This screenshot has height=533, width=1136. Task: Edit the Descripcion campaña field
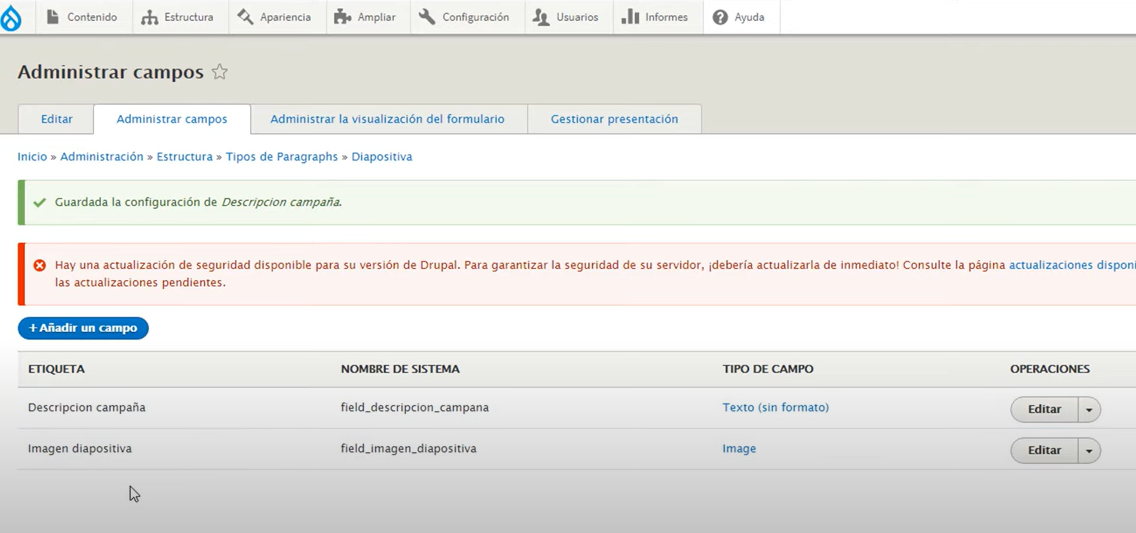click(x=1044, y=409)
